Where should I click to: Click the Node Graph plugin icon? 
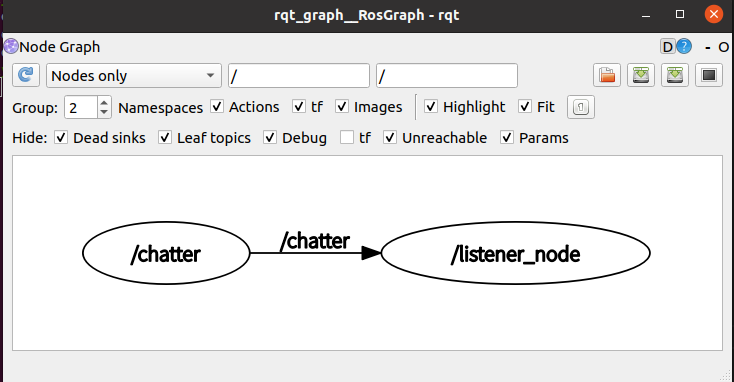11,47
